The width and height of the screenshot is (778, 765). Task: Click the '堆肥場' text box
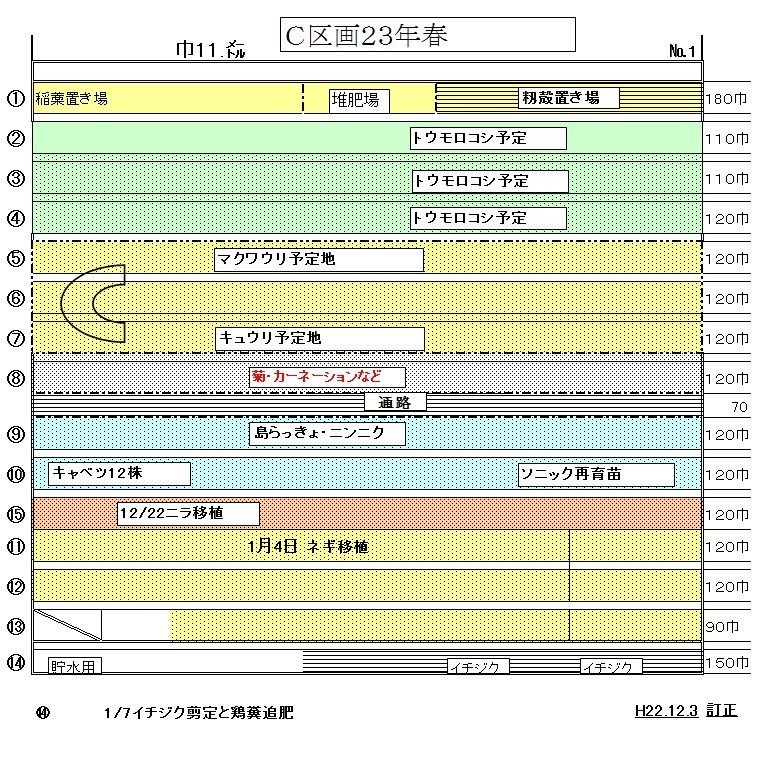pyautogui.click(x=359, y=101)
